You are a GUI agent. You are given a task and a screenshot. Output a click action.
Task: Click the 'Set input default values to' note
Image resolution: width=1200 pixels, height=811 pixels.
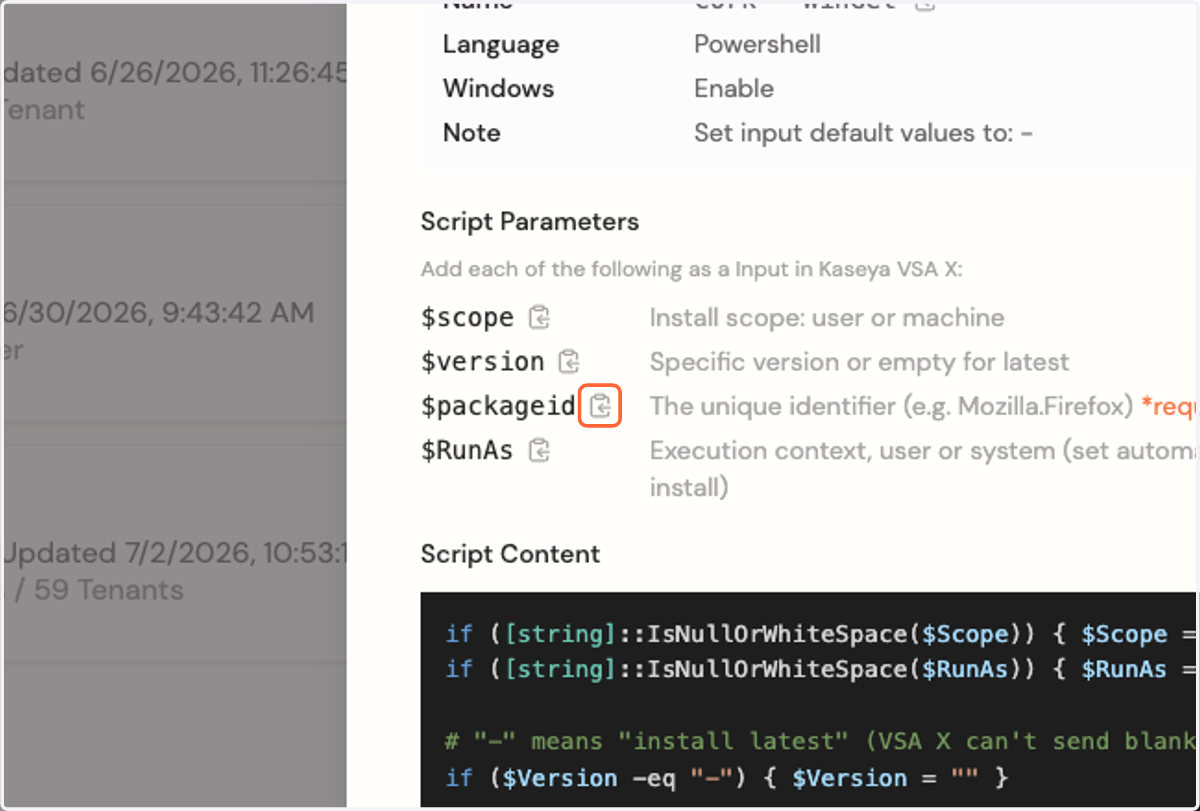863,133
